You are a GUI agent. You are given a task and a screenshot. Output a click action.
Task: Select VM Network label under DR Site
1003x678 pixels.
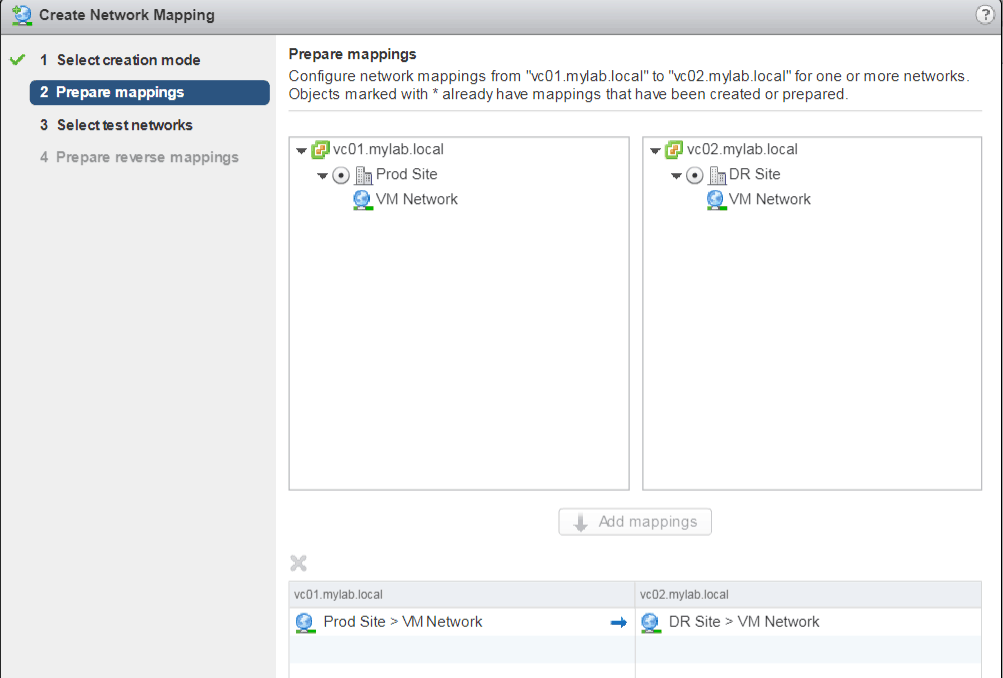[x=769, y=200]
